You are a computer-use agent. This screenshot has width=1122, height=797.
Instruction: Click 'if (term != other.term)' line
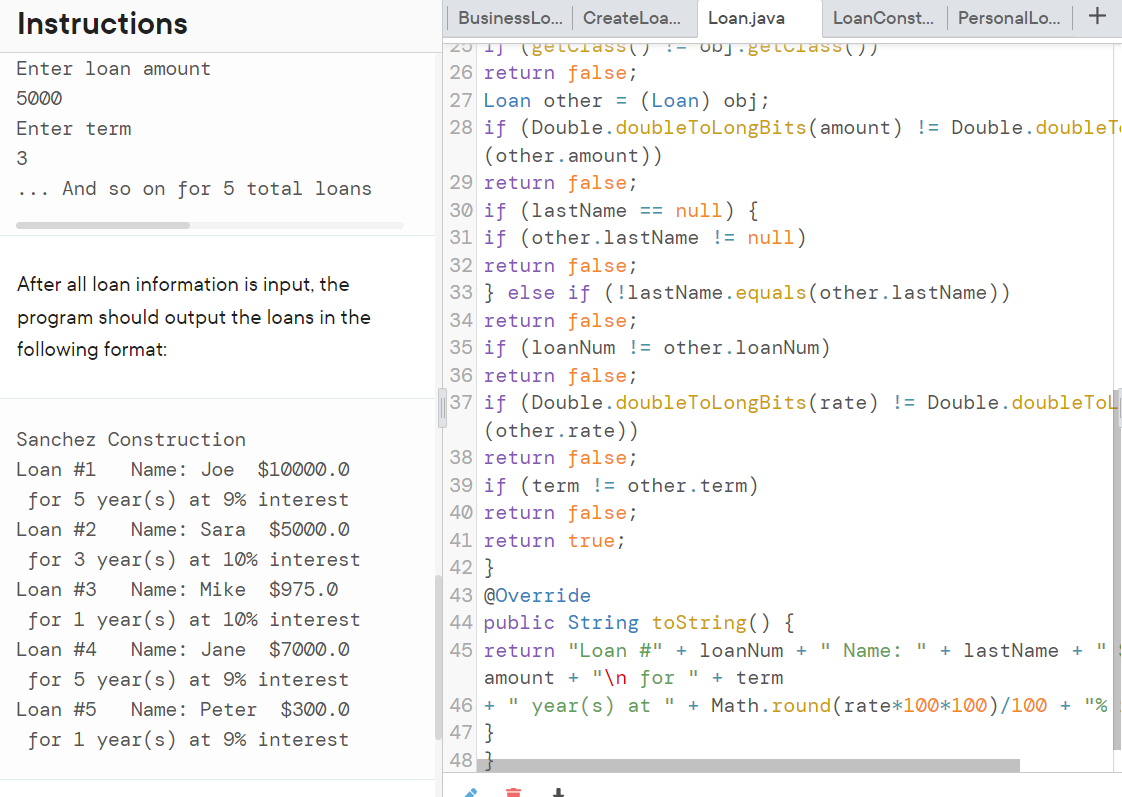pyautogui.click(x=620, y=486)
